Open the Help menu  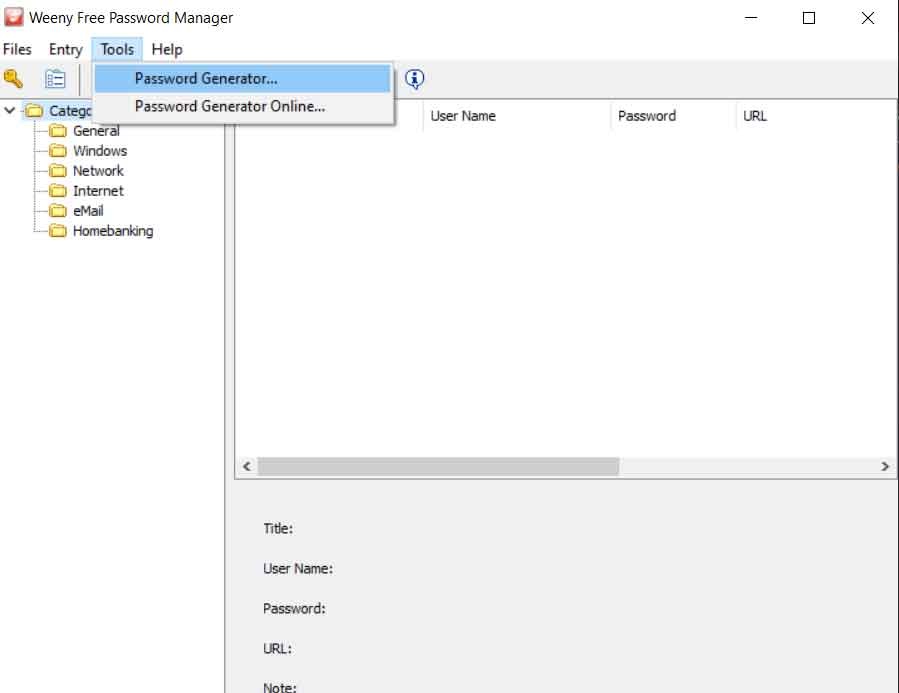point(167,49)
